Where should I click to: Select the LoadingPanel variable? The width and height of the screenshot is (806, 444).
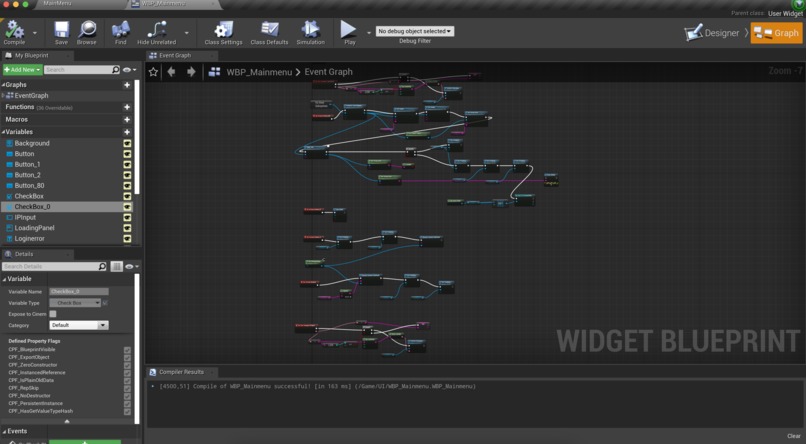pyautogui.click(x=34, y=228)
